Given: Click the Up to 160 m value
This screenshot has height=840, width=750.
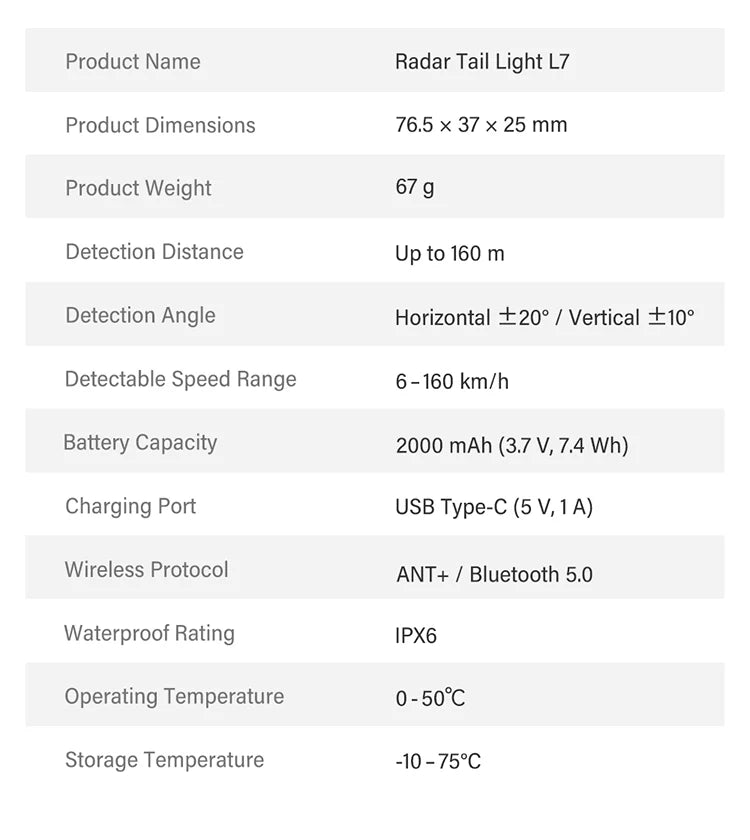Looking at the screenshot, I should 450,254.
